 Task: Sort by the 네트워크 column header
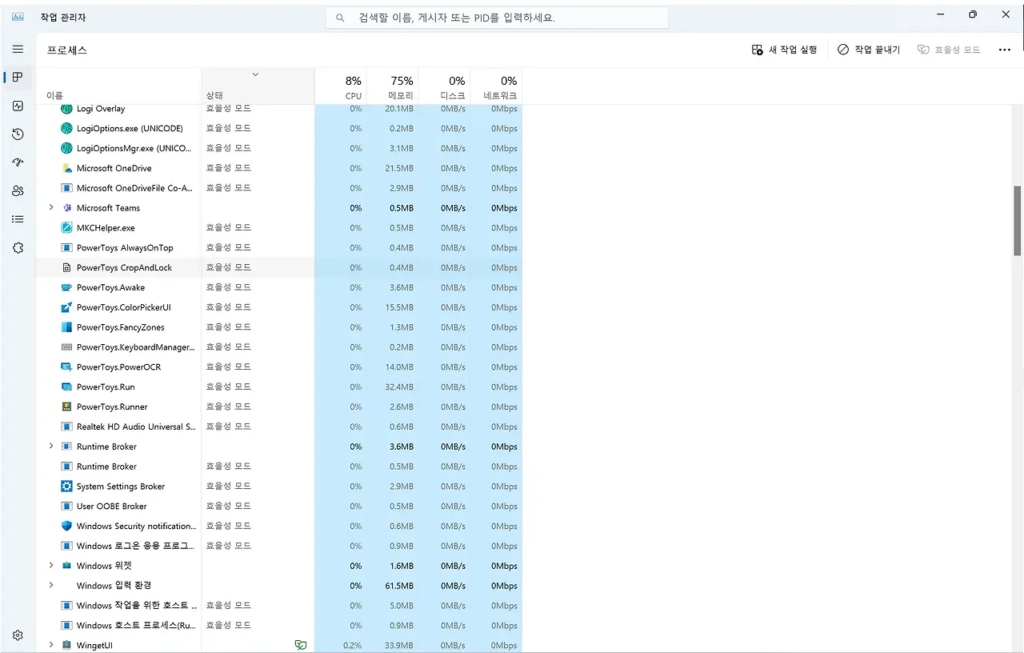click(496, 86)
